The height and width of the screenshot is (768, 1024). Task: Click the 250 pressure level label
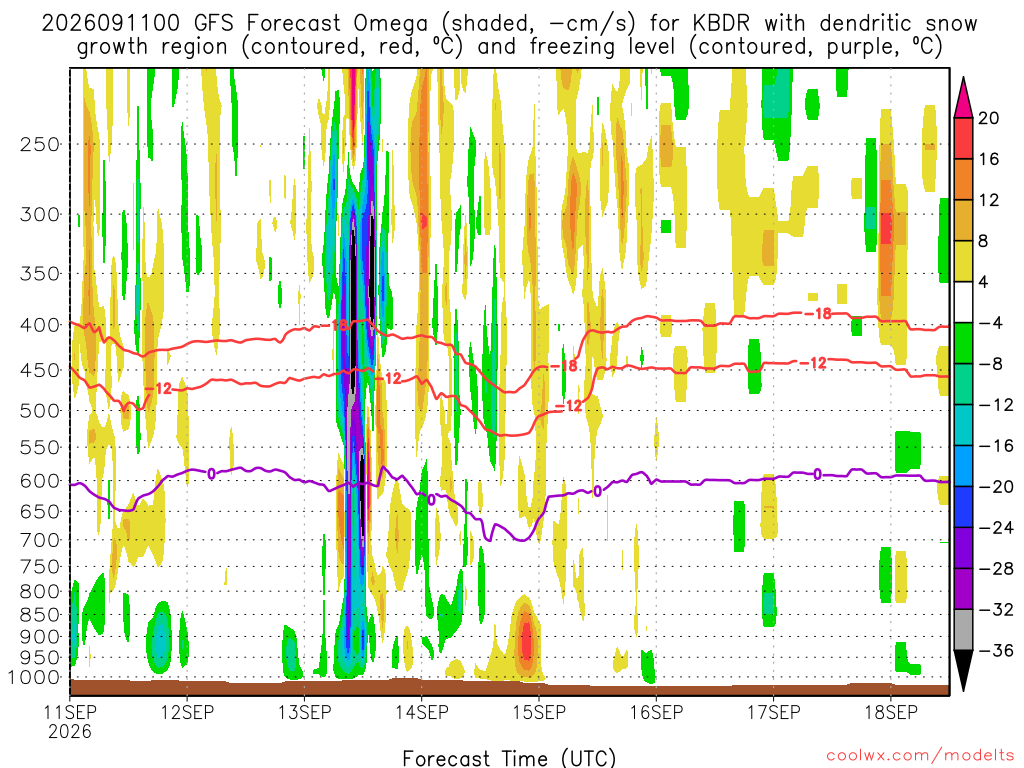(x=40, y=144)
